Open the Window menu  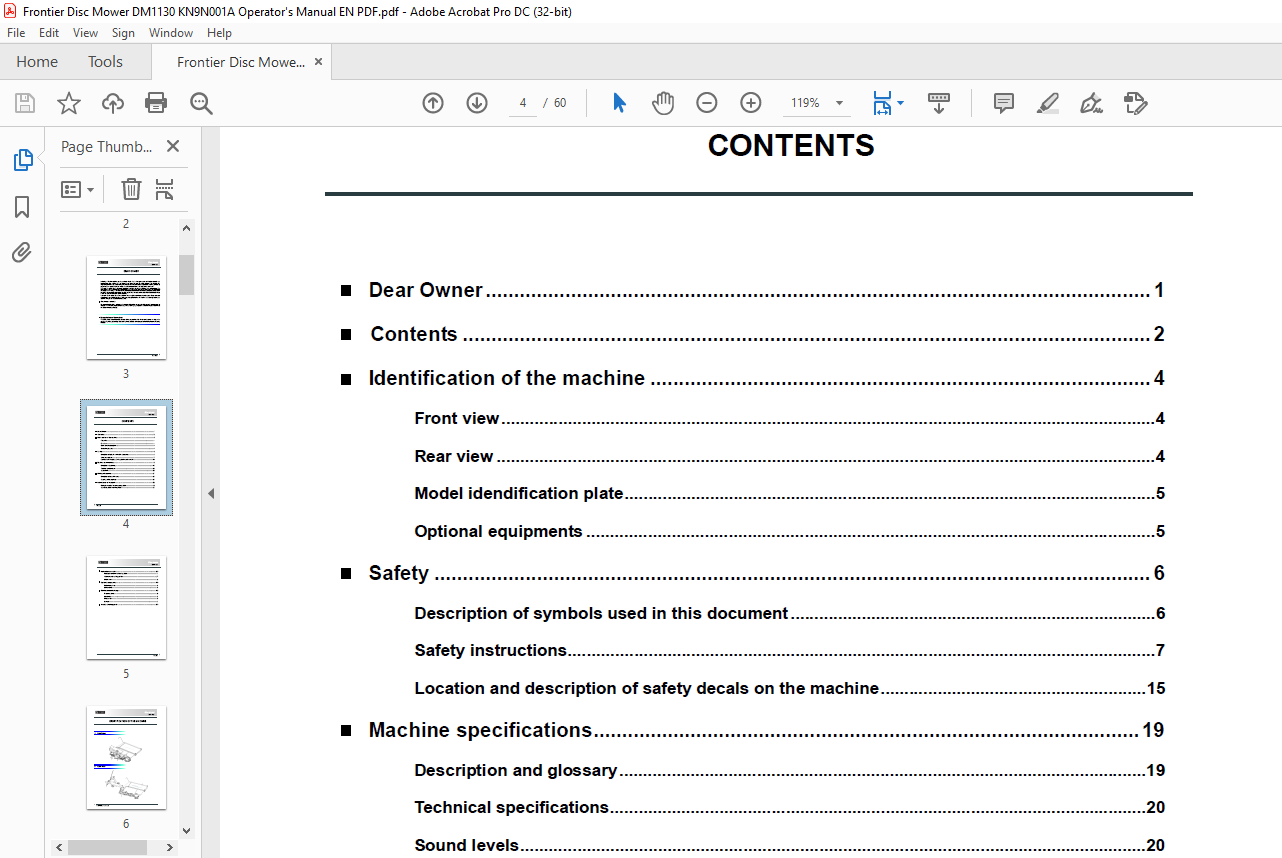(x=171, y=33)
